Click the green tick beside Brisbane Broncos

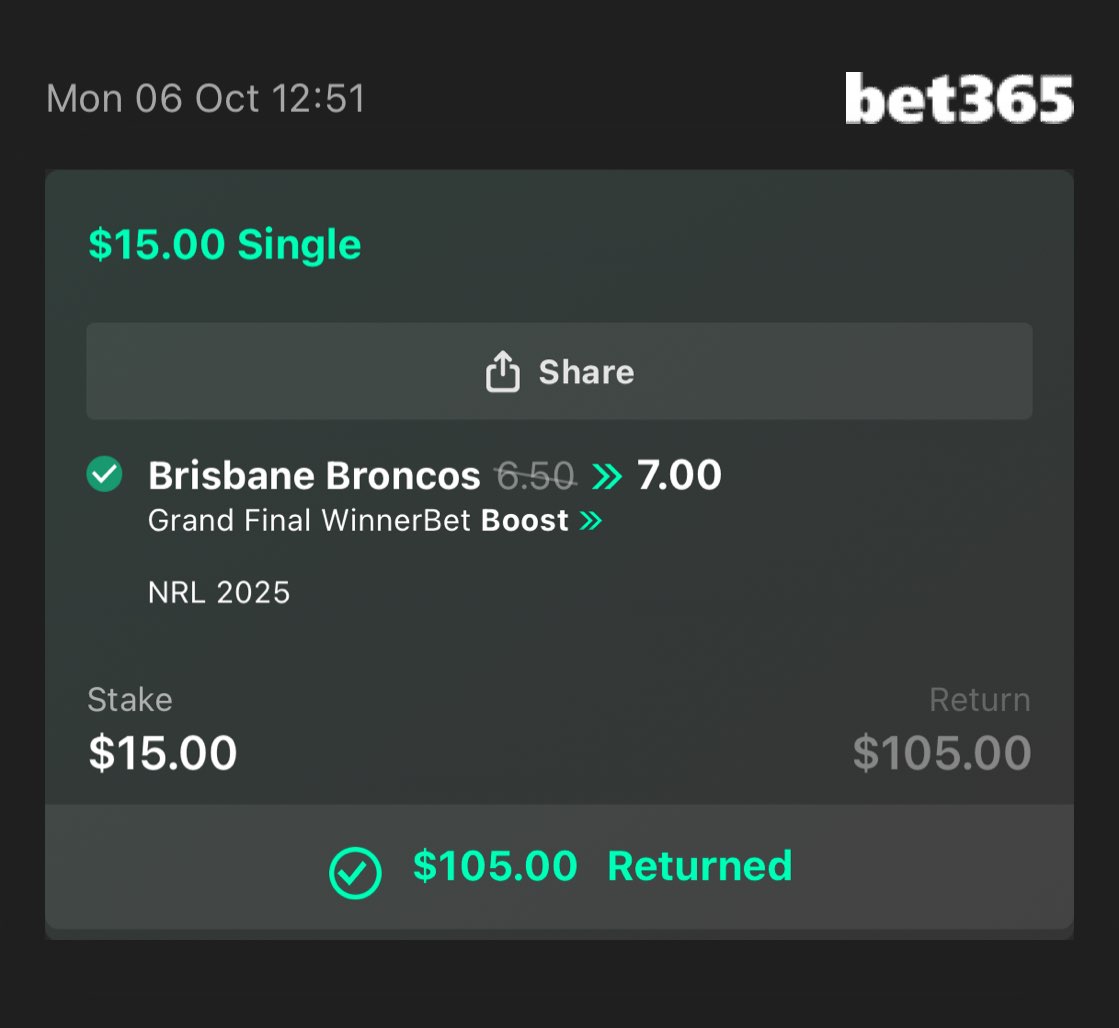[104, 474]
